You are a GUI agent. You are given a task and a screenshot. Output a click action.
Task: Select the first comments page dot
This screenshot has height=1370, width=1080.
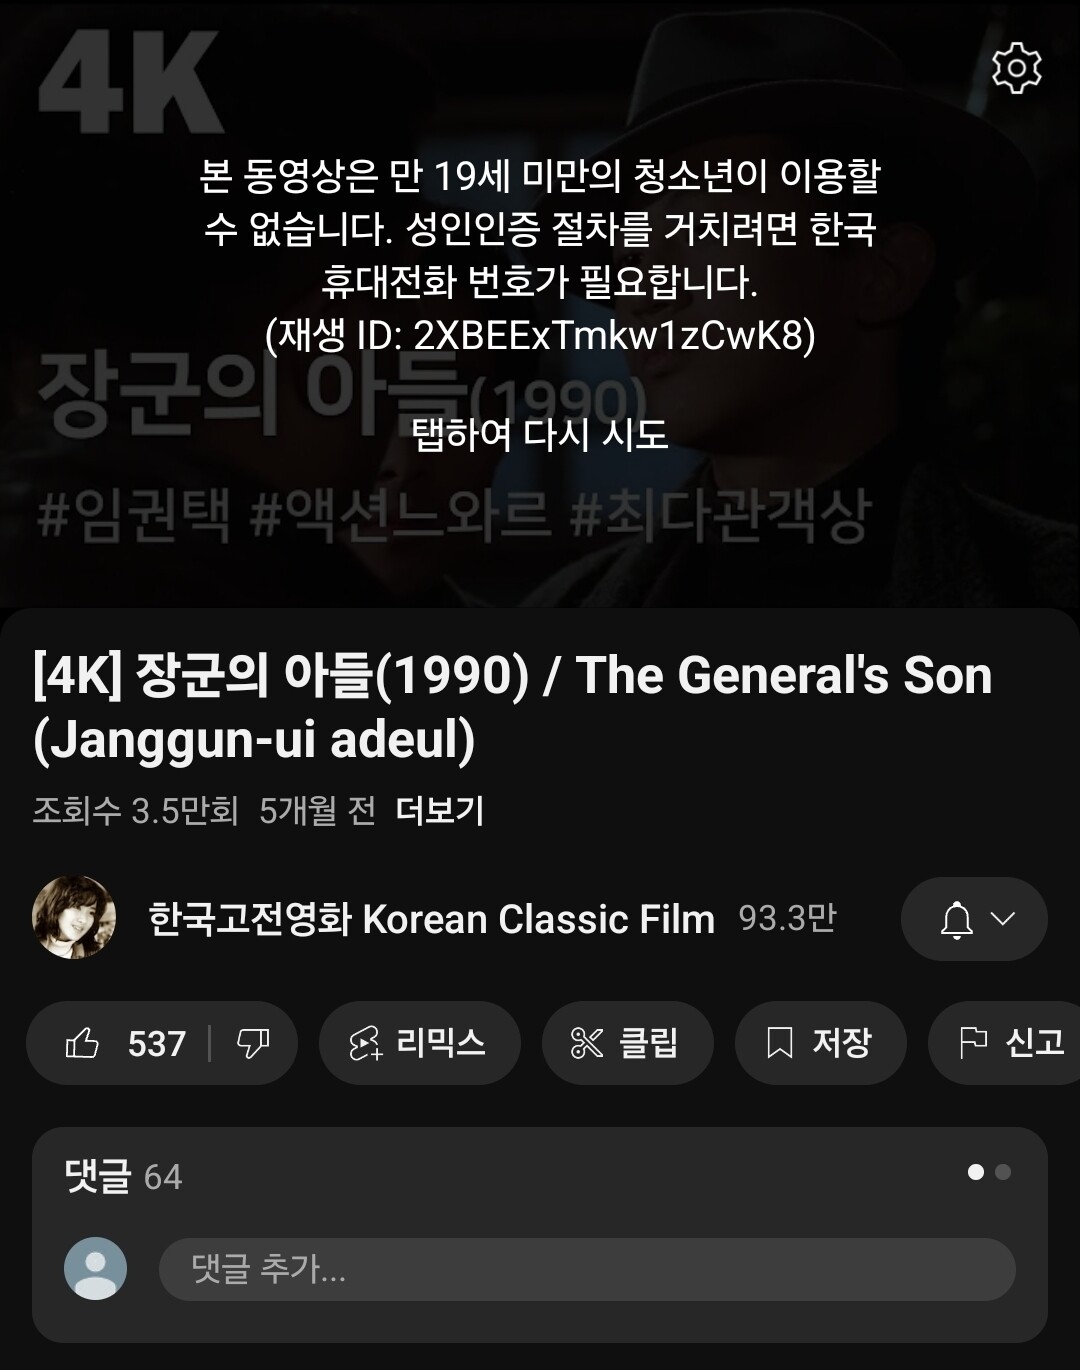click(x=976, y=1172)
